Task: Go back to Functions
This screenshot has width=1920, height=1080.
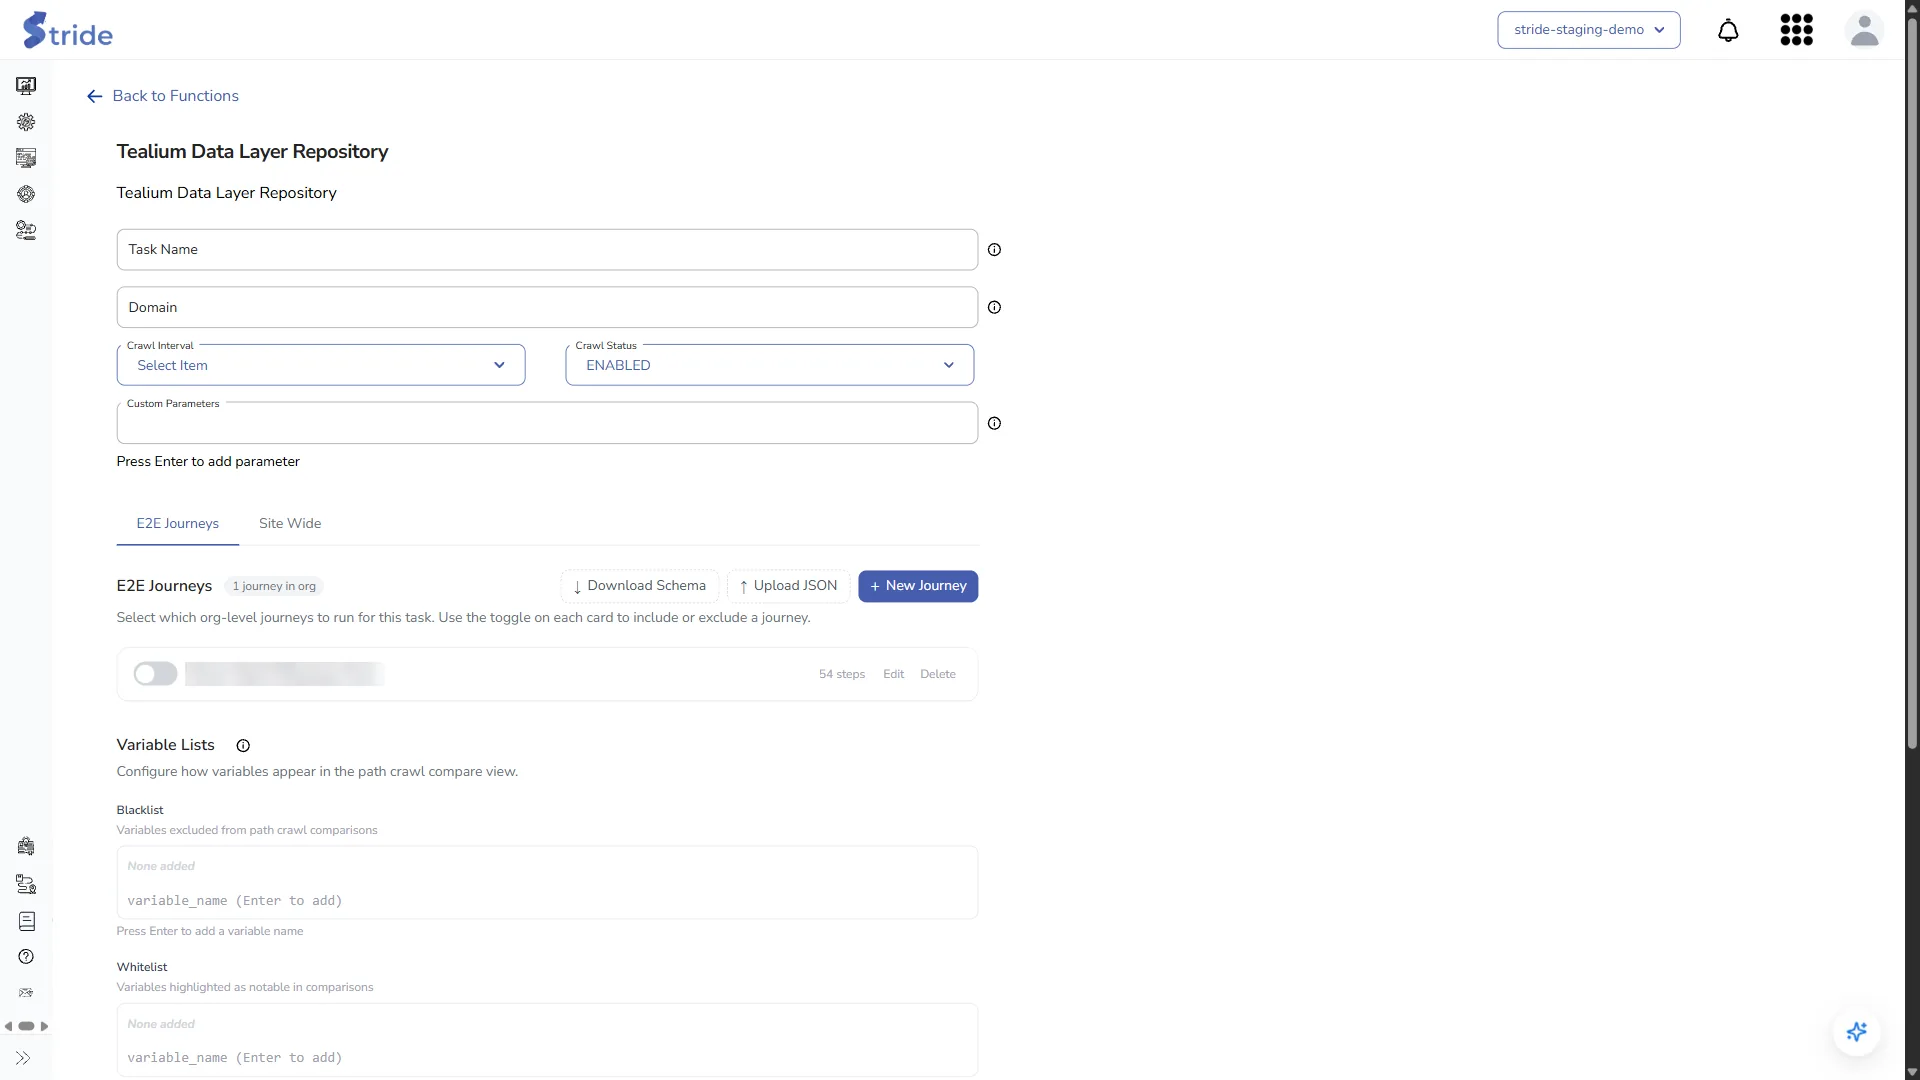Action: click(164, 96)
